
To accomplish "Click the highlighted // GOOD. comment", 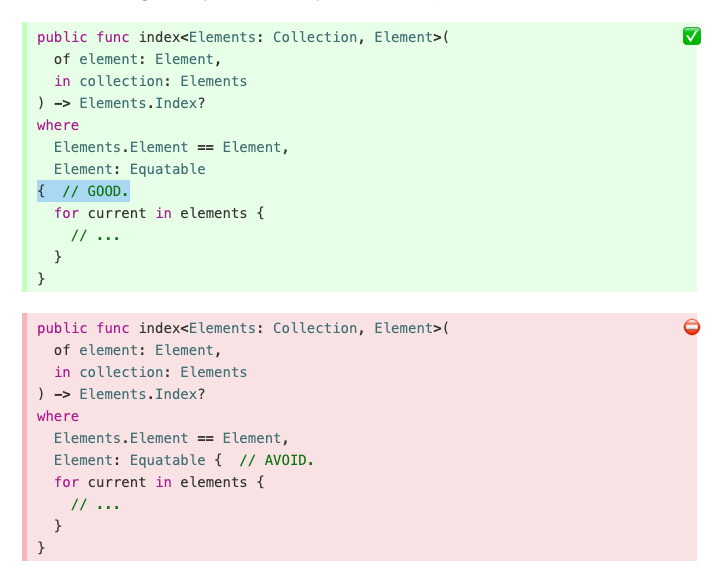I will 95,191.
